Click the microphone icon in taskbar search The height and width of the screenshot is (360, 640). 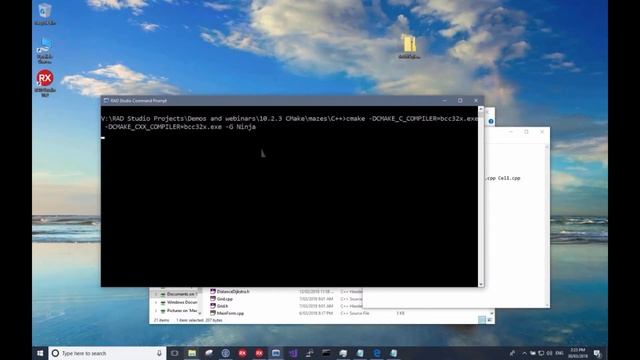click(159, 353)
